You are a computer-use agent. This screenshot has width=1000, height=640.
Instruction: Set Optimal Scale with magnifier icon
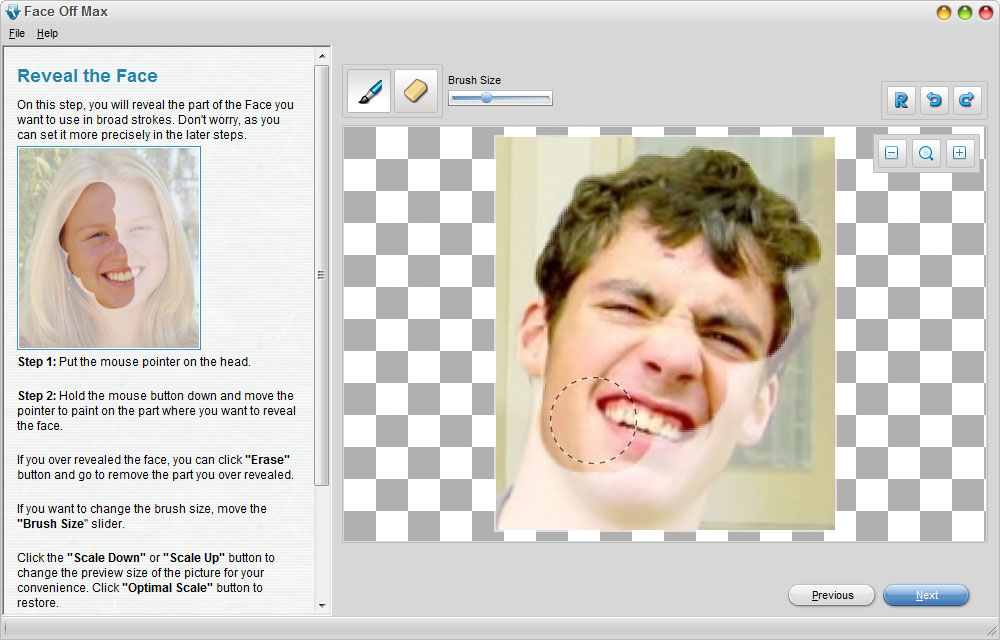(x=926, y=153)
